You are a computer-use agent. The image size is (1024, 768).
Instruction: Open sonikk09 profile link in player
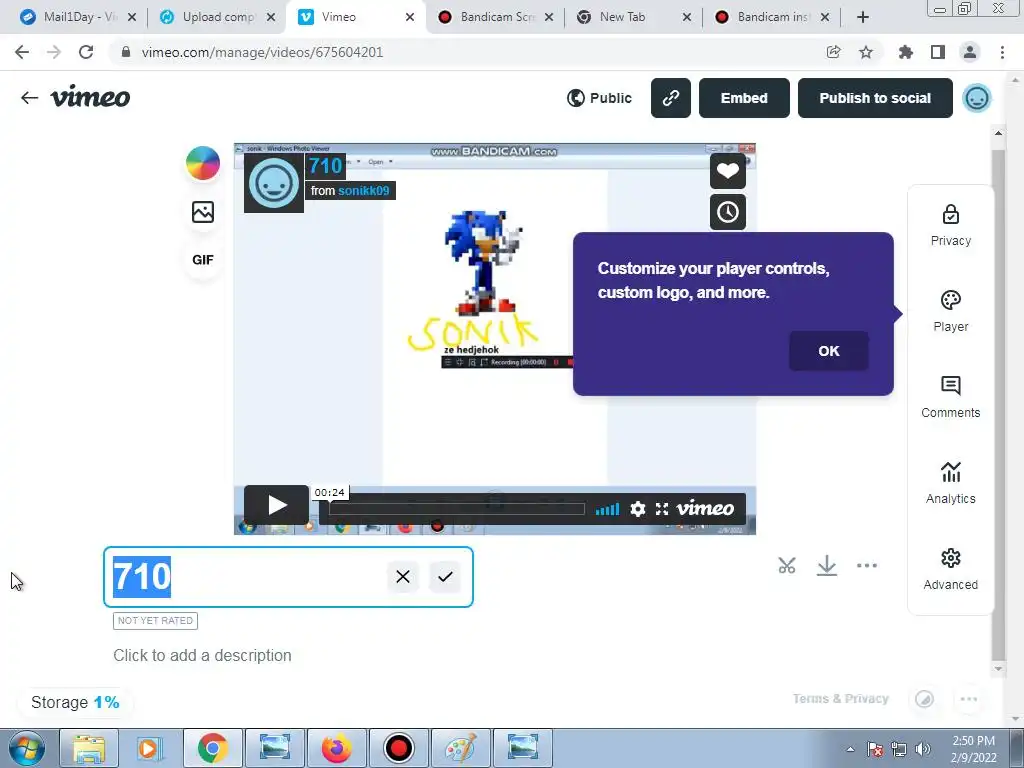point(364,191)
